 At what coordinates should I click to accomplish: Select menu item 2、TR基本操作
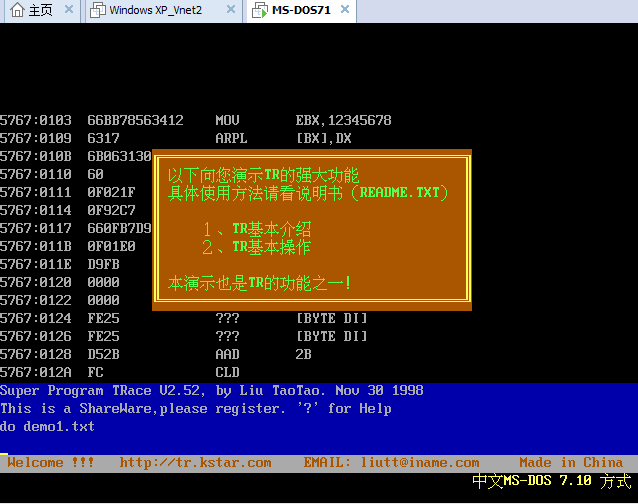point(257,247)
